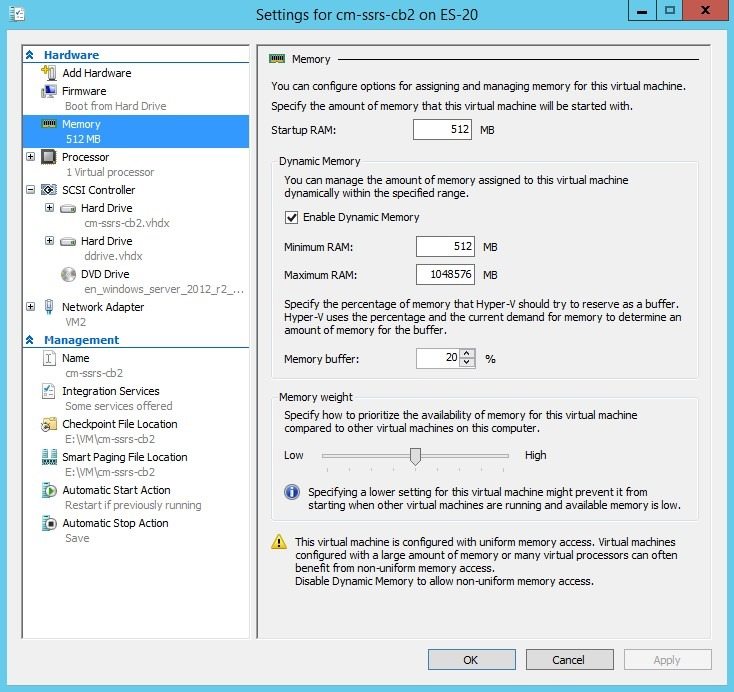
Task: Maximize the settings window
Action: [x=669, y=10]
